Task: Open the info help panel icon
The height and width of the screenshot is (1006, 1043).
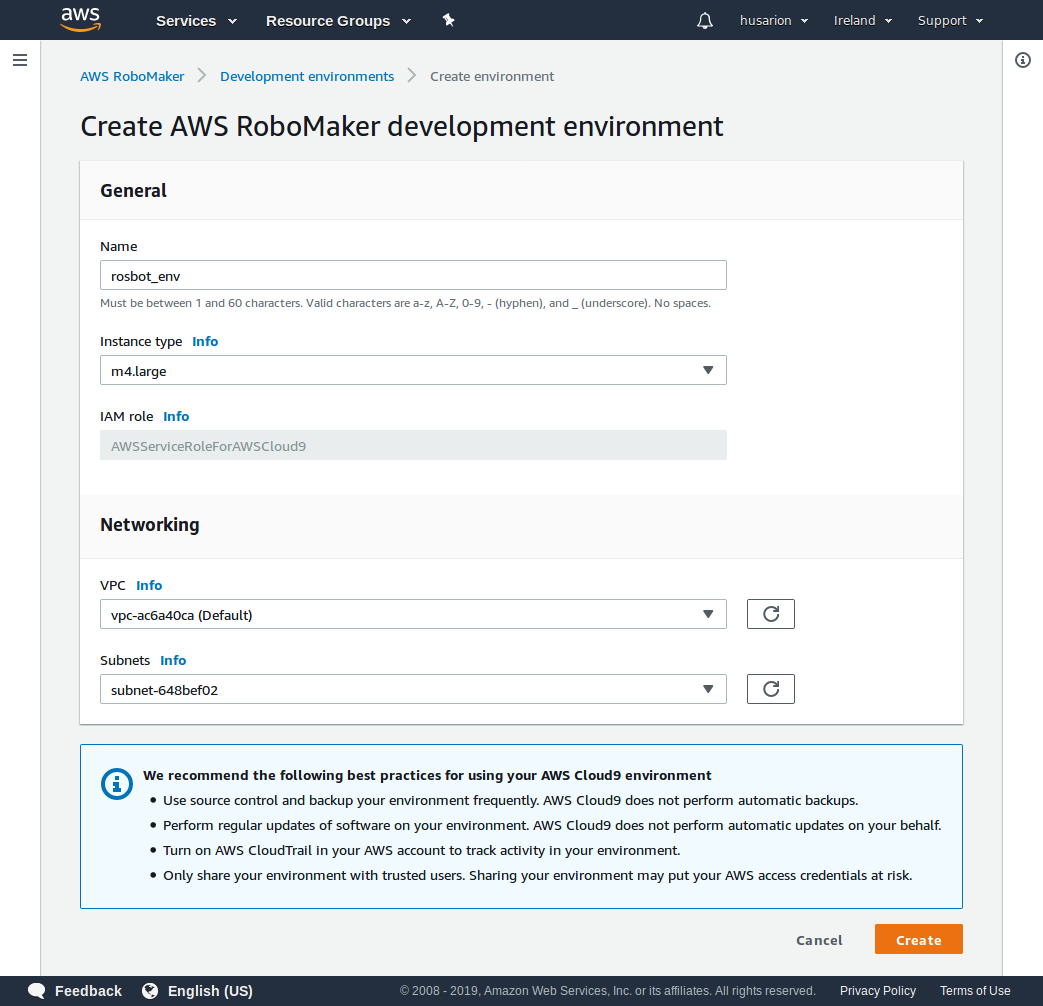Action: pyautogui.click(x=1023, y=61)
